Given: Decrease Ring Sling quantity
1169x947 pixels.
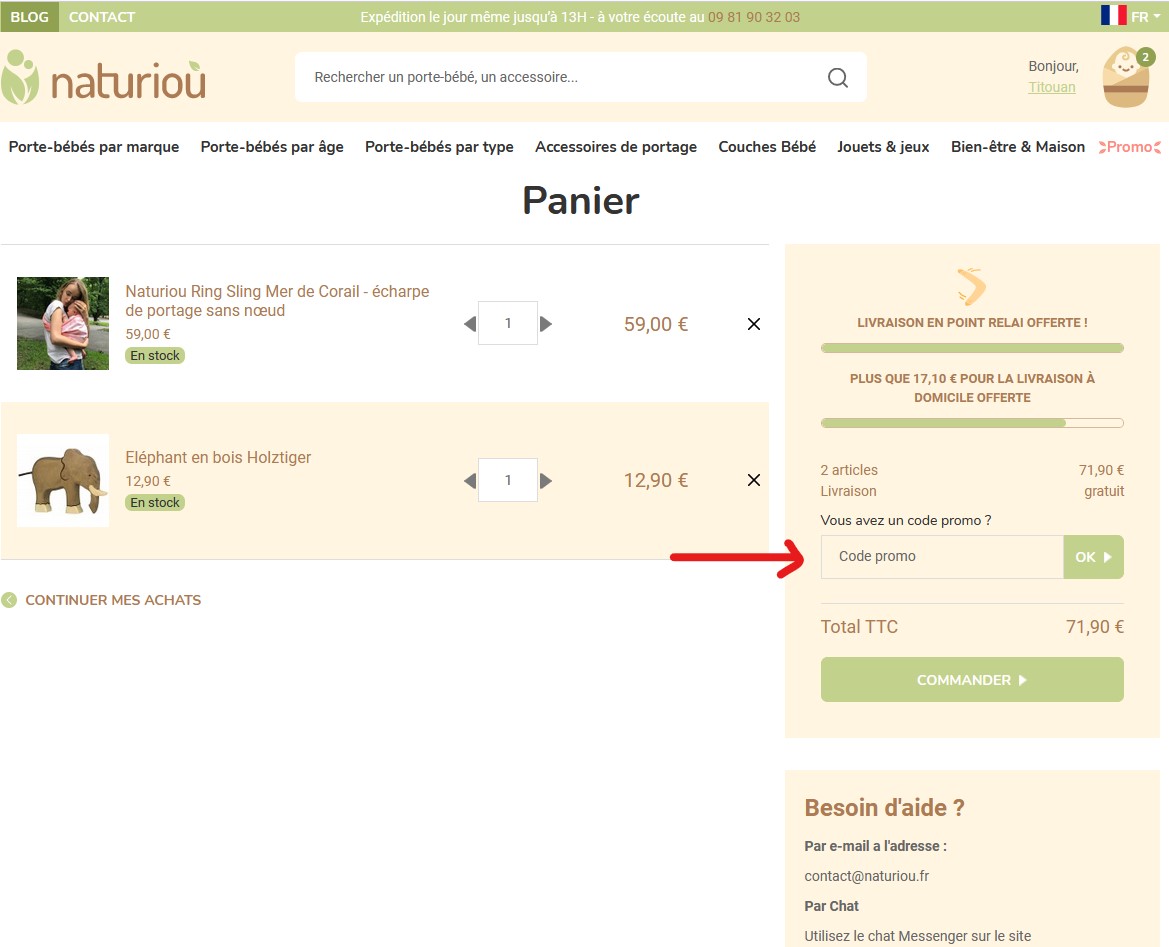Looking at the screenshot, I should pyautogui.click(x=470, y=324).
